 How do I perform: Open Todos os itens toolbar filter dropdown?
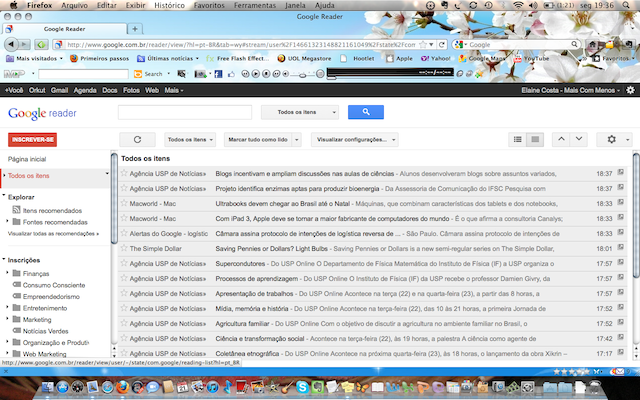tap(190, 140)
